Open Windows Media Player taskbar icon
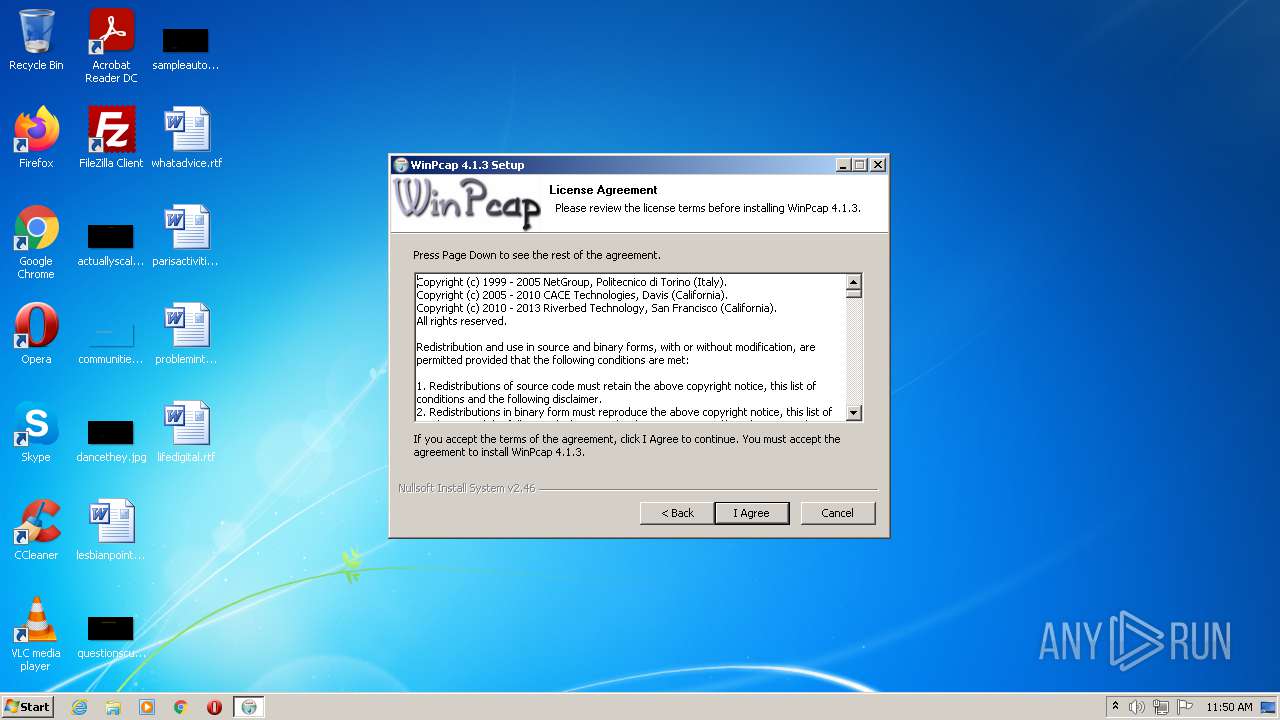 (x=147, y=707)
